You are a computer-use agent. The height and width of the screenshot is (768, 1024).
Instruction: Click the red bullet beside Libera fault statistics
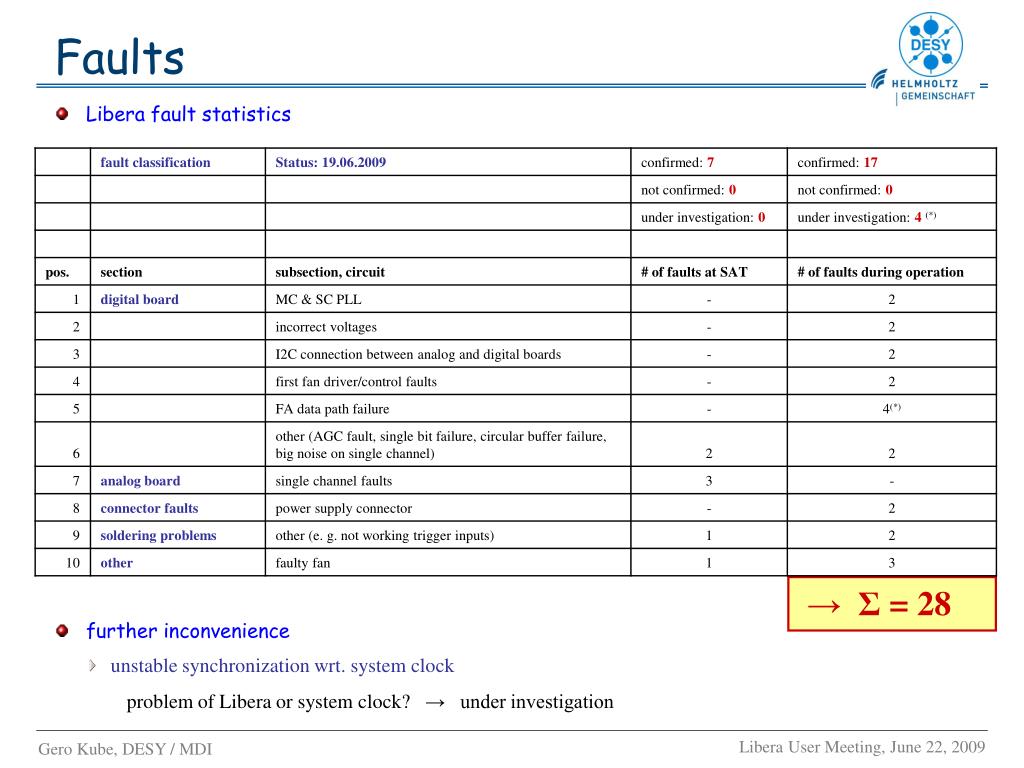[x=62, y=114]
